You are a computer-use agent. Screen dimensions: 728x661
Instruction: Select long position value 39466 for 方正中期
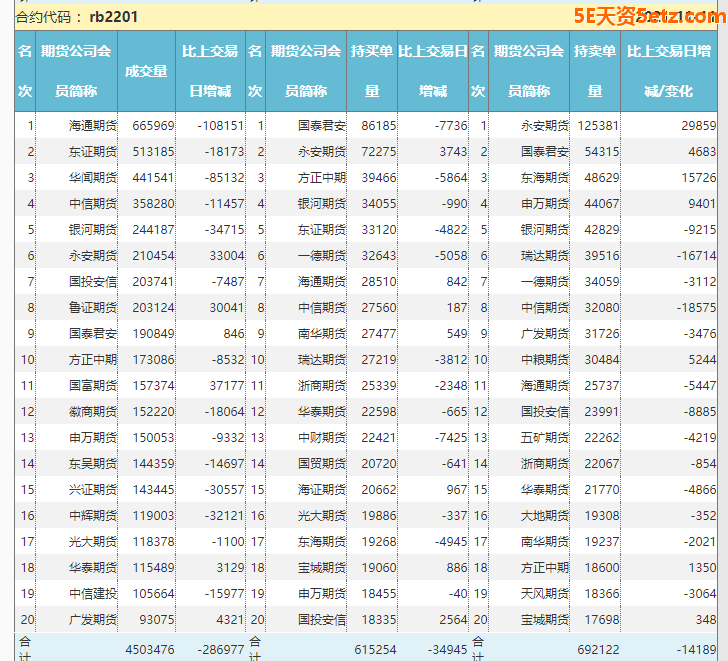[x=379, y=177]
